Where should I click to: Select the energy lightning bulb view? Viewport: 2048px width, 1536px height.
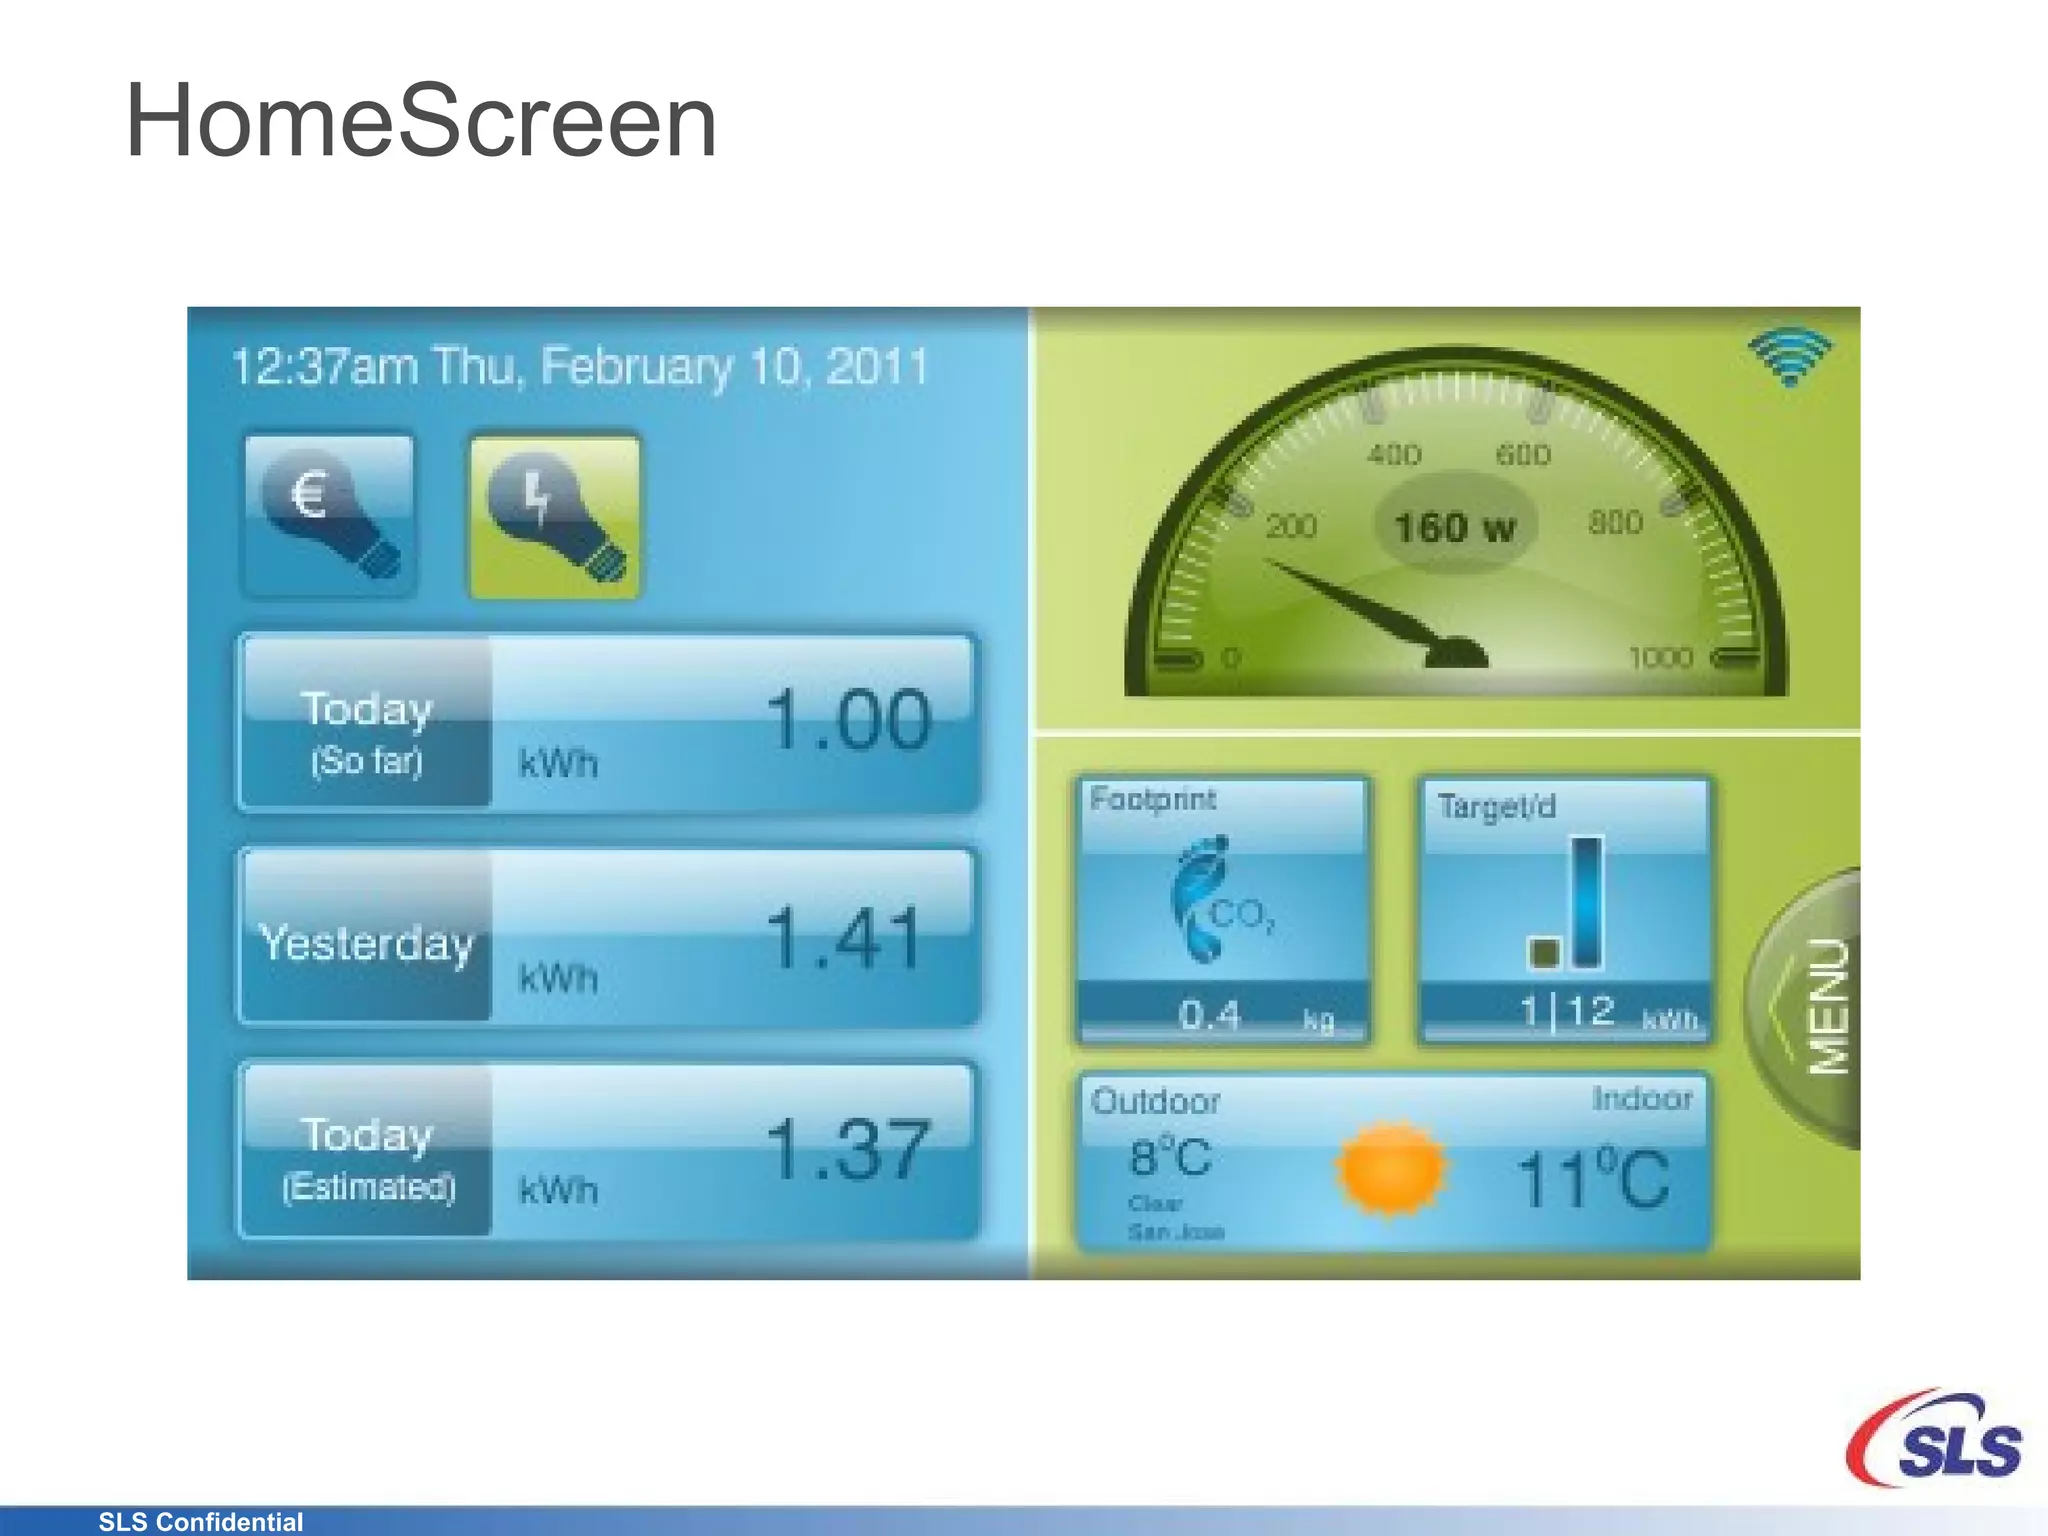pos(555,516)
